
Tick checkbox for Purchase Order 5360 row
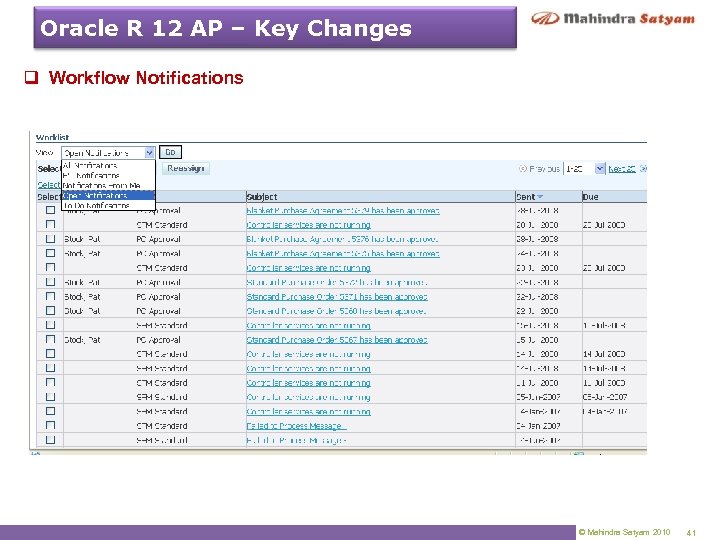click(51, 310)
